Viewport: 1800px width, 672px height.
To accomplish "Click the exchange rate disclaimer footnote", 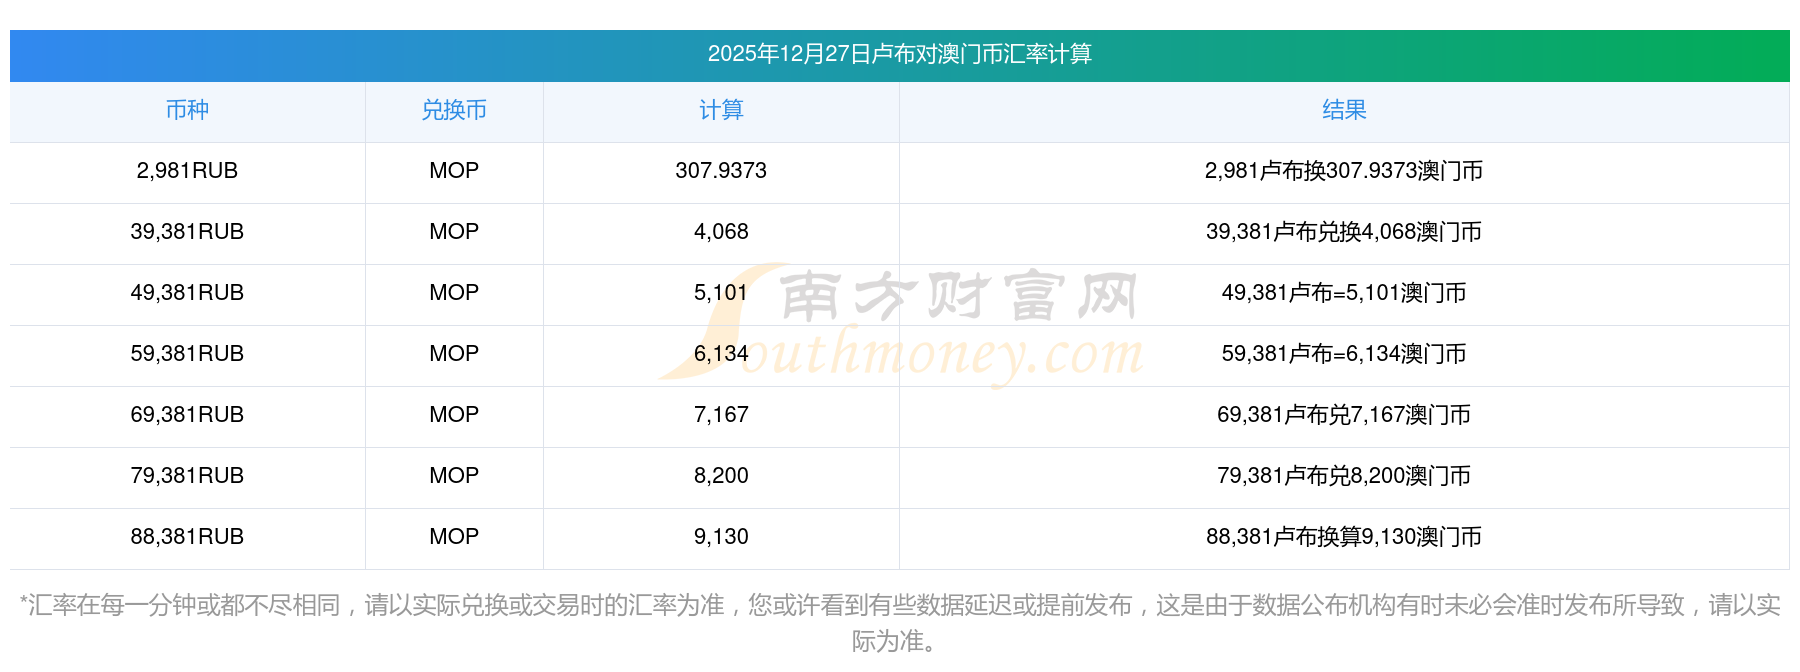I will (x=899, y=623).
